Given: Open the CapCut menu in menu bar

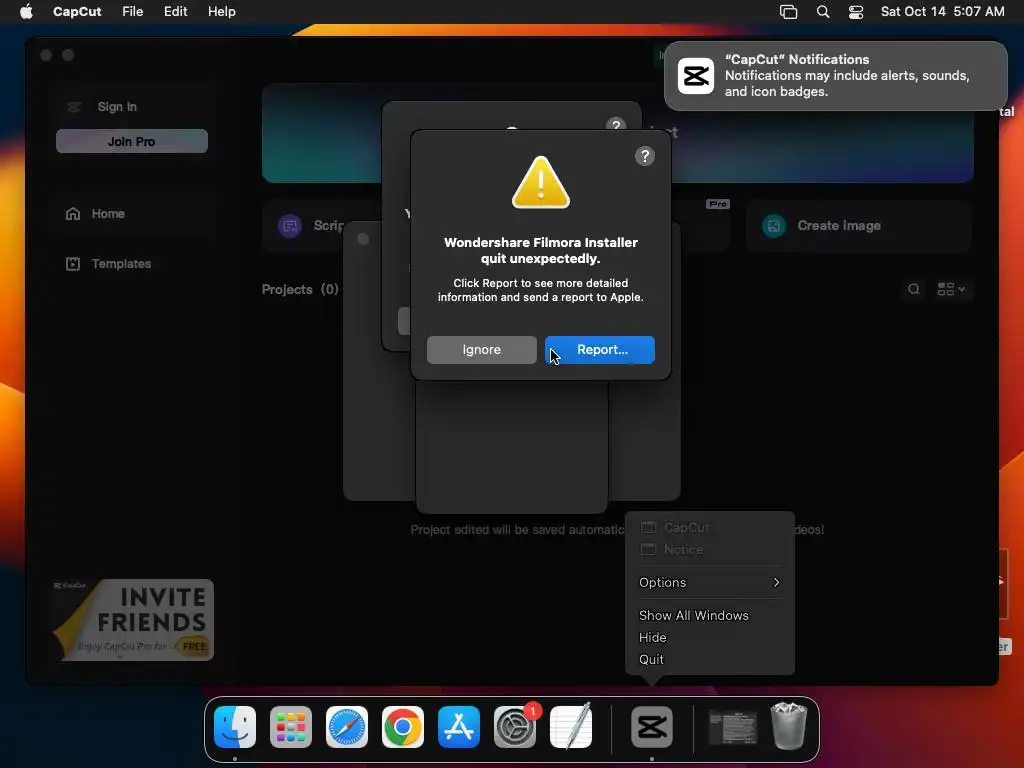Looking at the screenshot, I should pyautogui.click(x=77, y=11).
